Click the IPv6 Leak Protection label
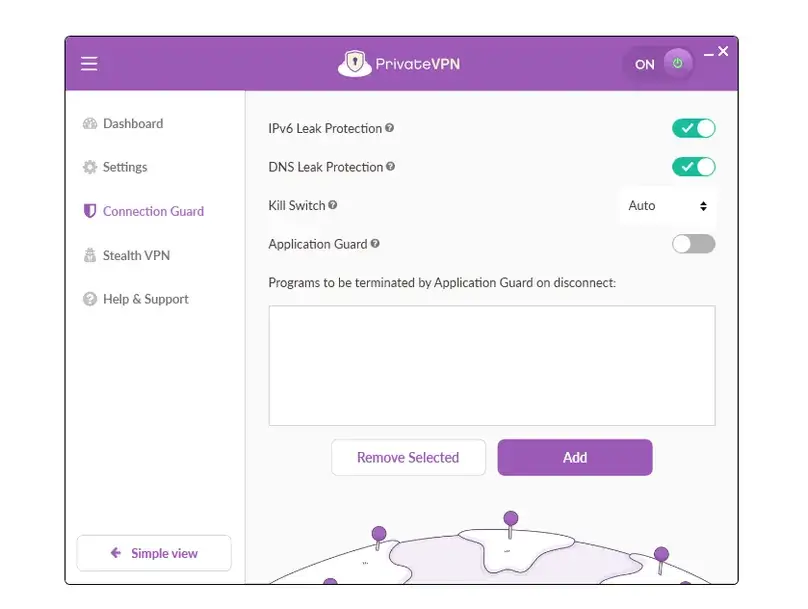Screen dimensions: 808x609 [x=325, y=128]
